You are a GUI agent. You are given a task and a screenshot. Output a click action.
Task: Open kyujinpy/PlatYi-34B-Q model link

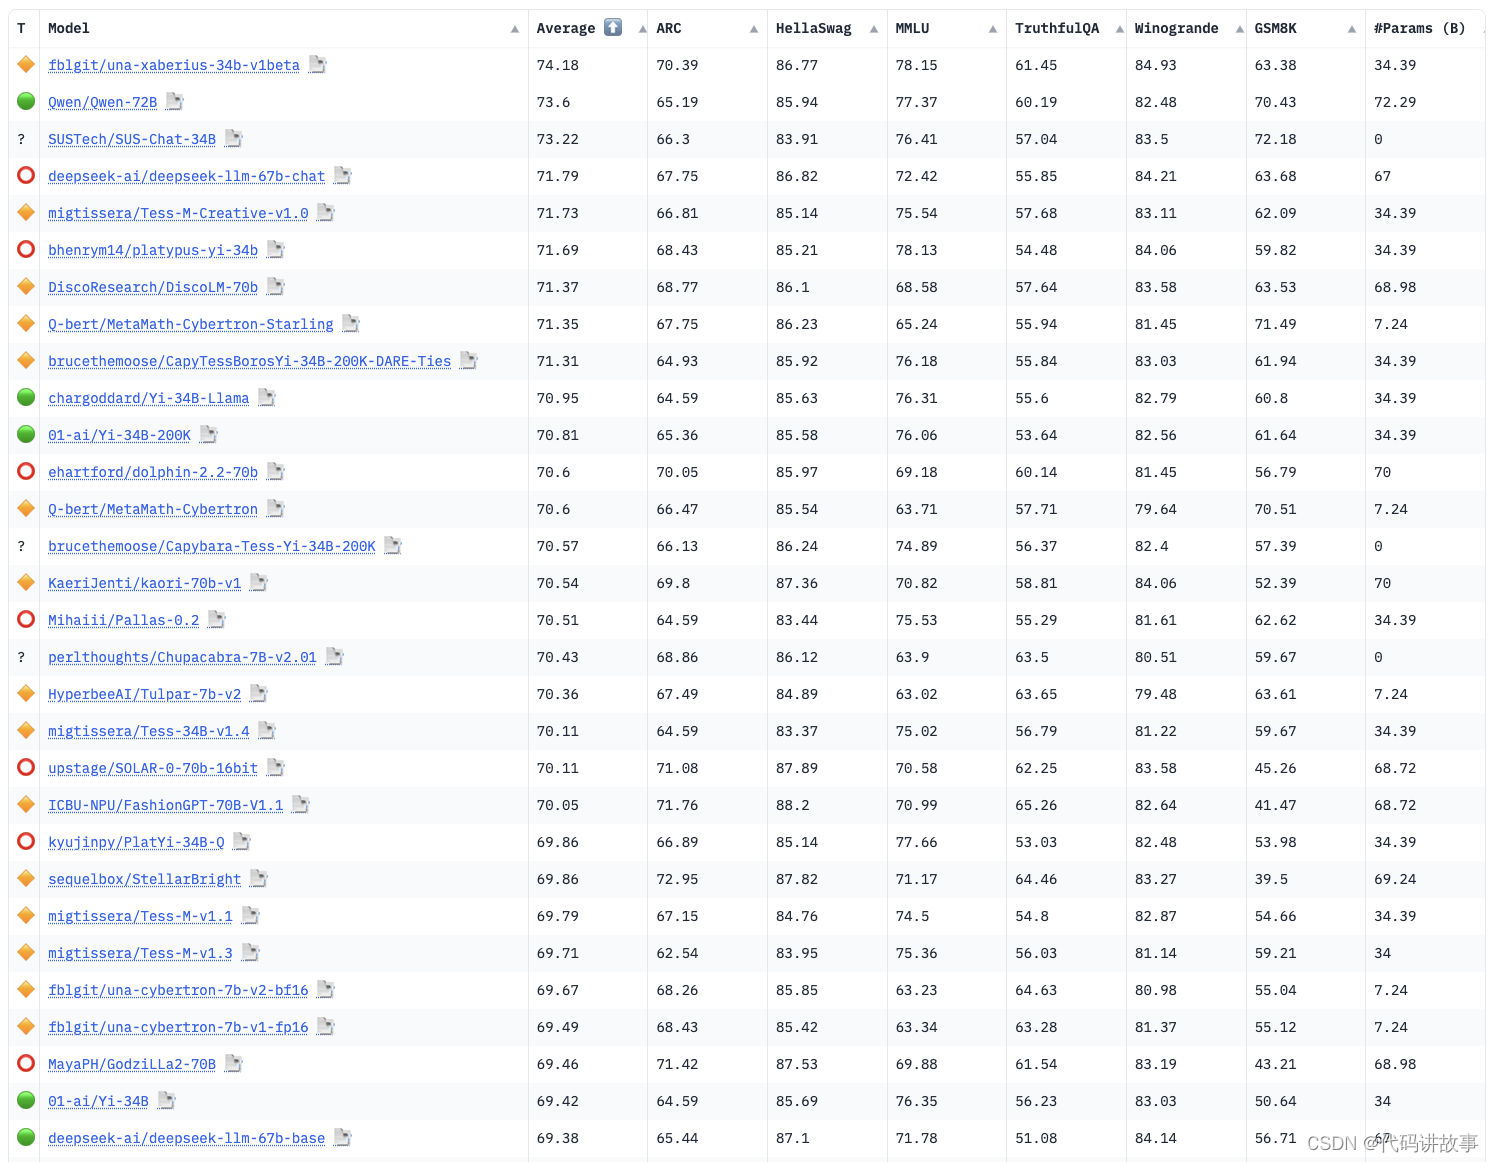136,842
